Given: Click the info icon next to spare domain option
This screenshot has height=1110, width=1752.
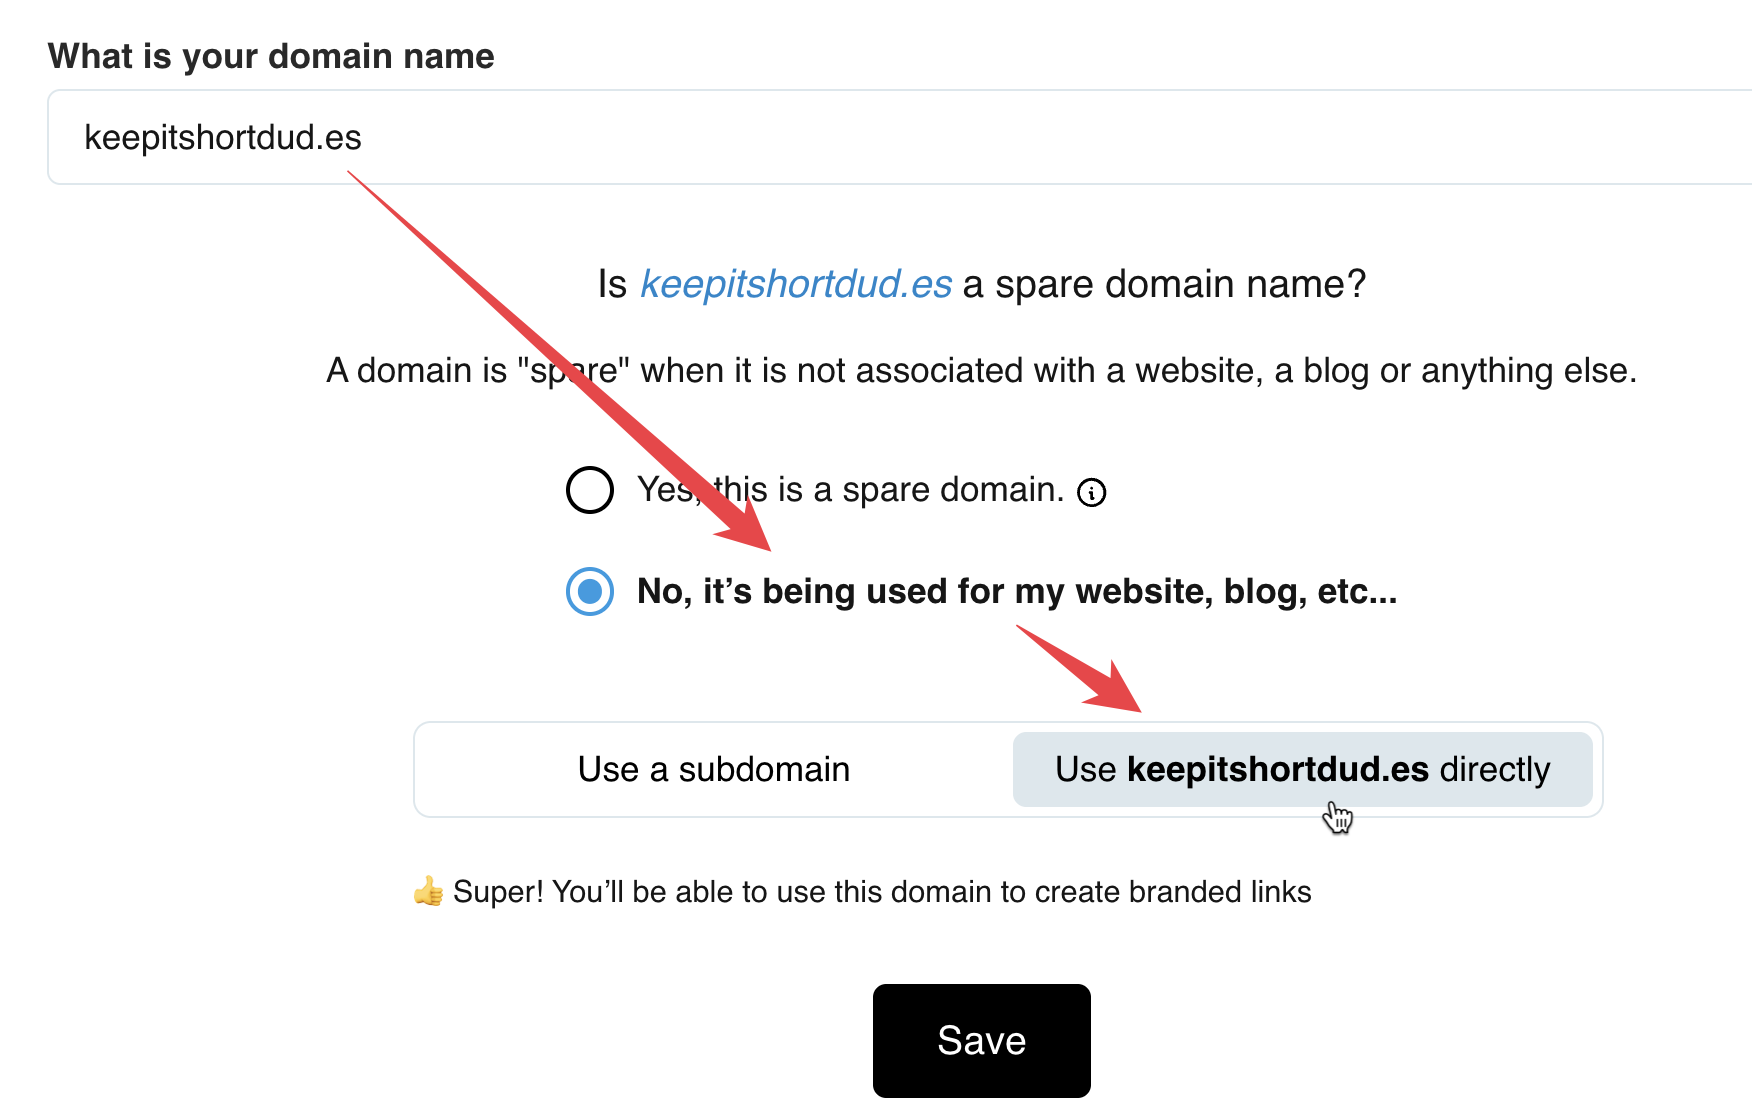Looking at the screenshot, I should click(1092, 491).
